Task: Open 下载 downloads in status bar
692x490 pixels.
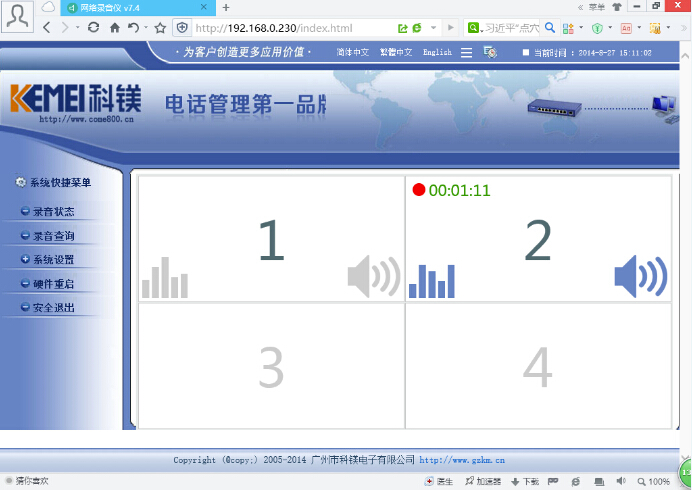Action: (524, 482)
